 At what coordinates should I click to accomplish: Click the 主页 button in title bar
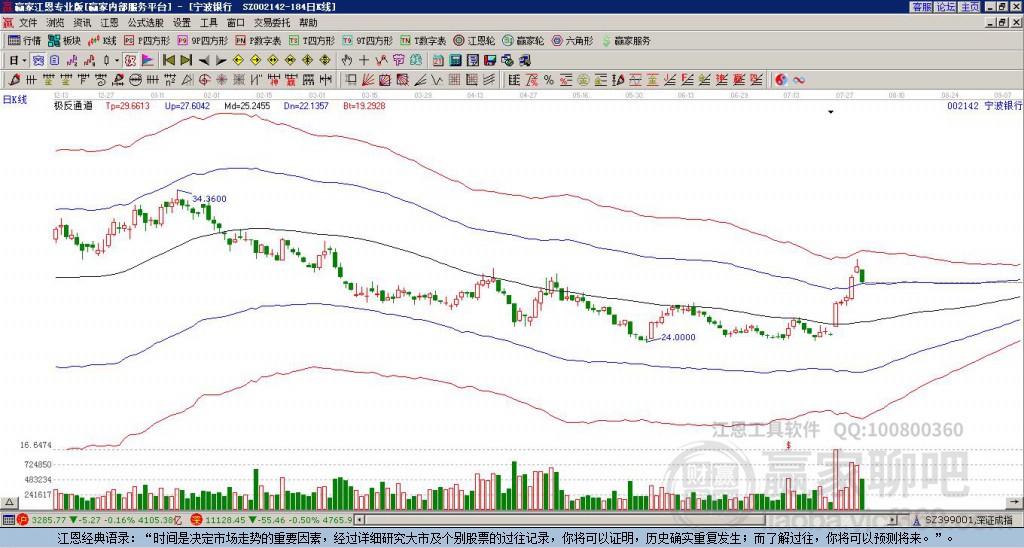point(970,7)
